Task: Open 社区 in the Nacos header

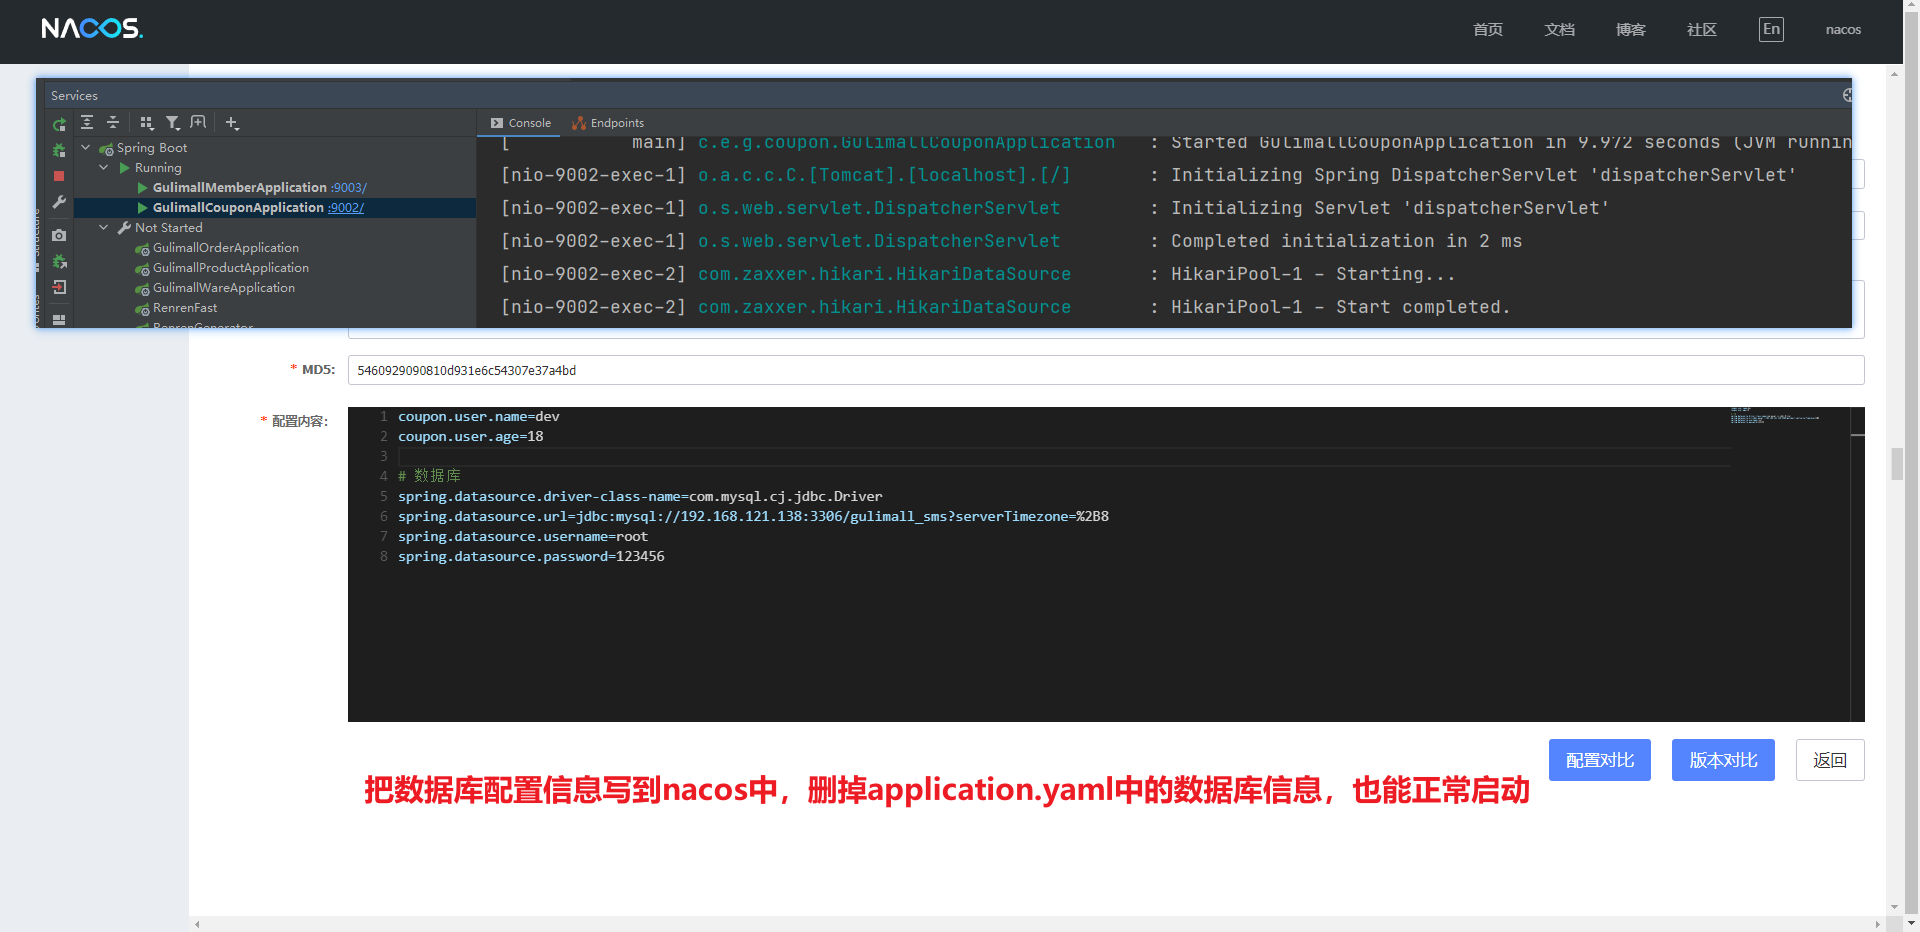Action: click(x=1702, y=30)
